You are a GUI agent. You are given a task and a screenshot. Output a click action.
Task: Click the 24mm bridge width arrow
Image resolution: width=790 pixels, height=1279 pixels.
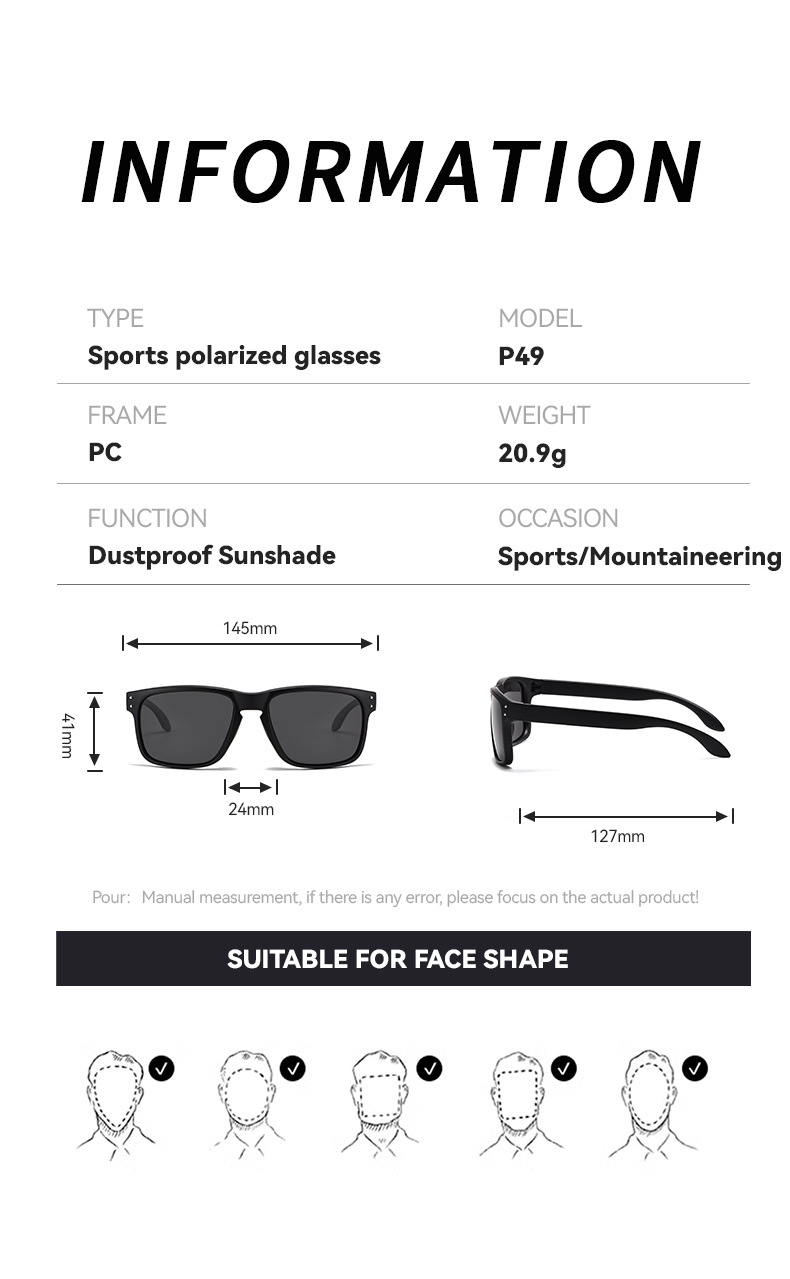250,788
